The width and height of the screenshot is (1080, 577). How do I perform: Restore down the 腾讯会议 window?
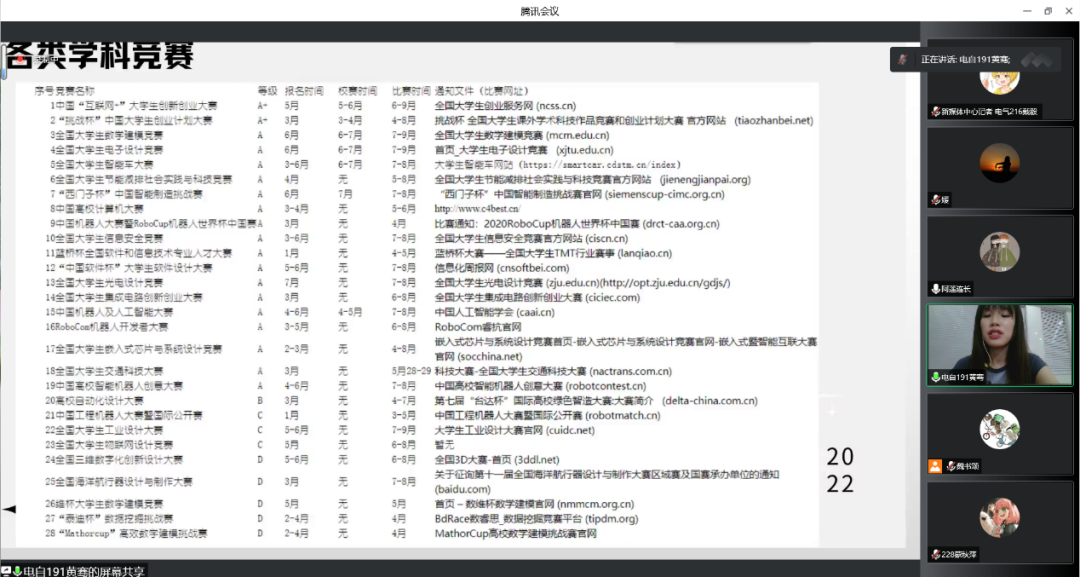(x=1048, y=11)
